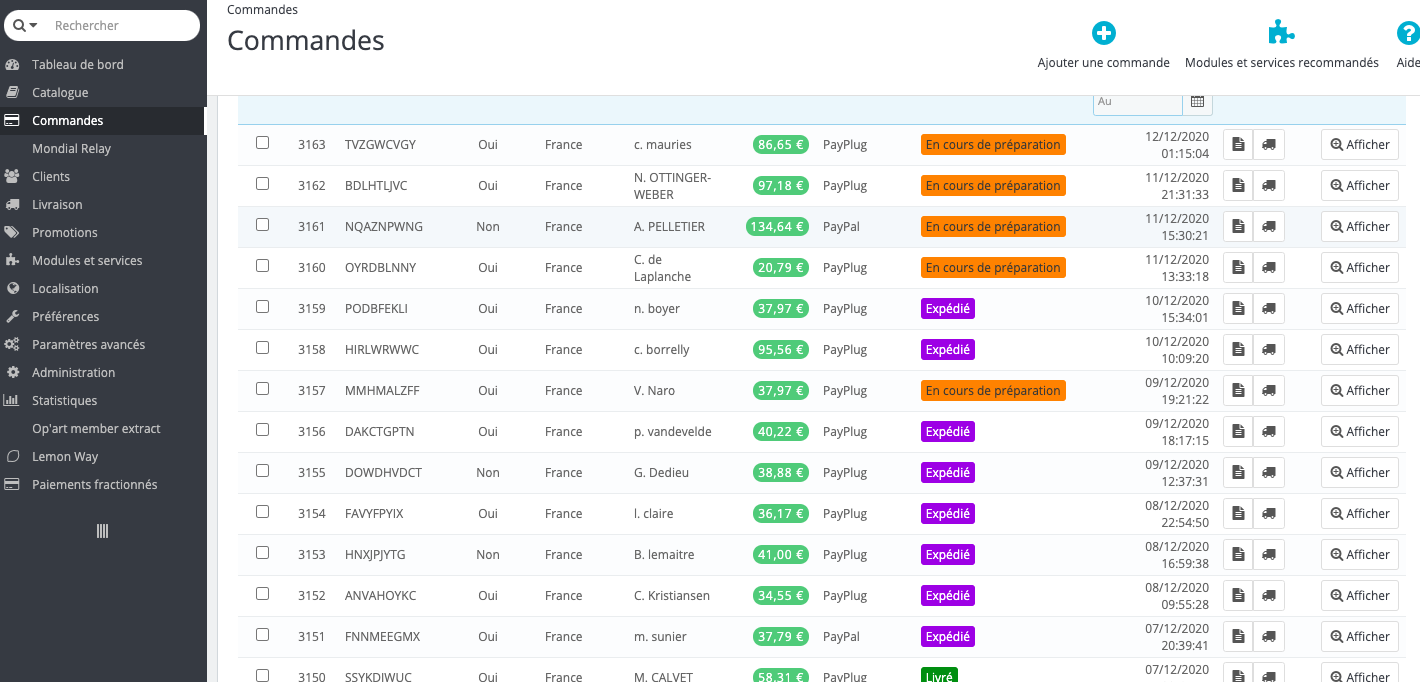This screenshot has width=1420, height=682.
Task: Expand the search magnifier dropdown arrow
Action: [26, 25]
